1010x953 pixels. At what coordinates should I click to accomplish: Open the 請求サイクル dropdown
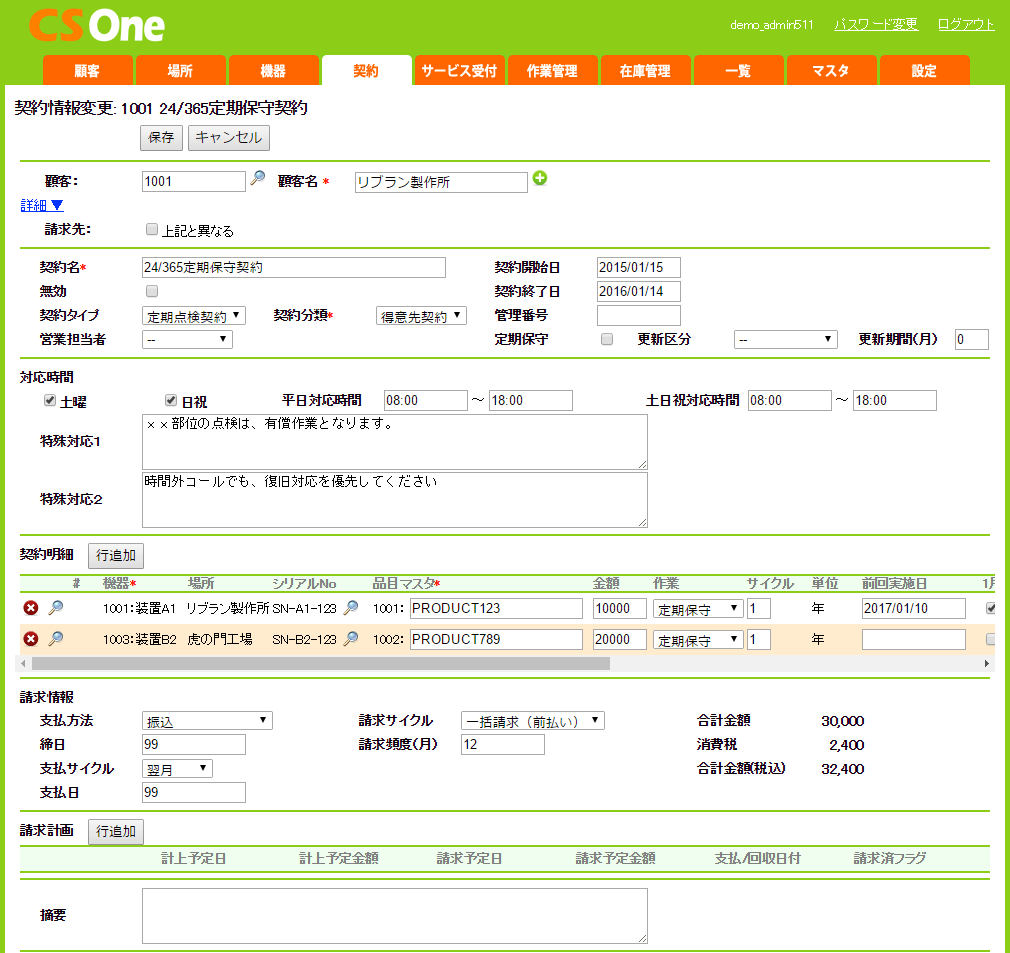[533, 721]
